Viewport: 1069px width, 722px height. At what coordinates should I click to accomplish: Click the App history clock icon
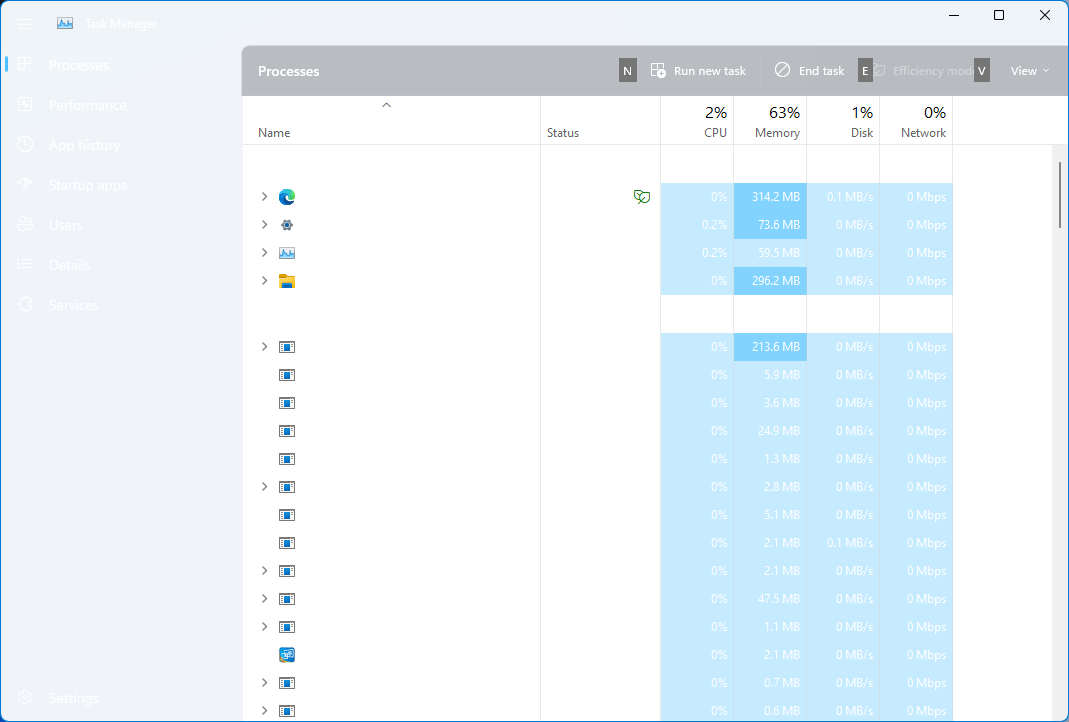(x=25, y=145)
